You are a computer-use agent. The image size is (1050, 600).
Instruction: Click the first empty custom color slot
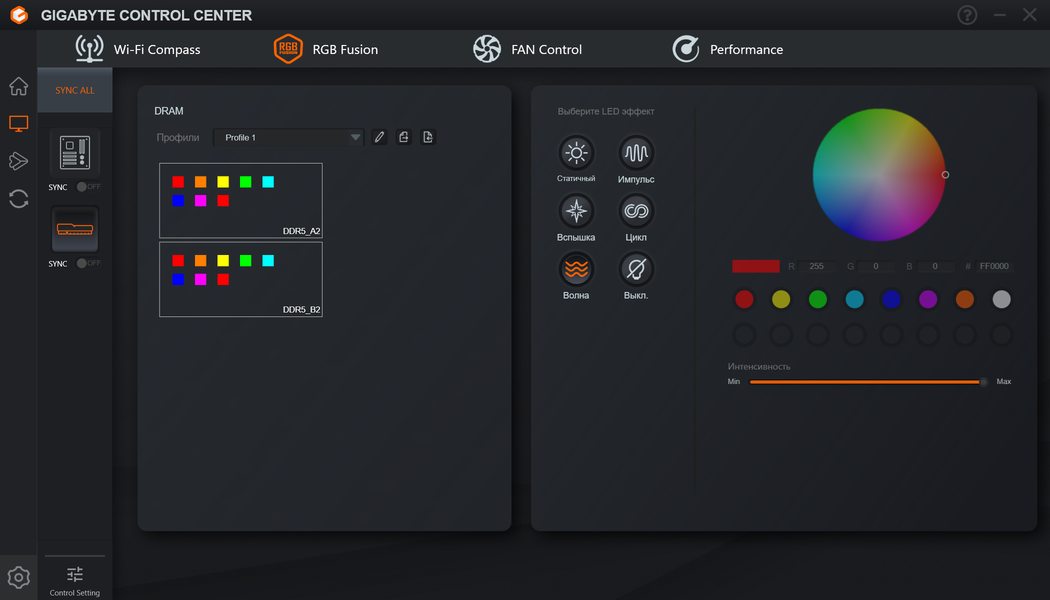[x=744, y=335]
